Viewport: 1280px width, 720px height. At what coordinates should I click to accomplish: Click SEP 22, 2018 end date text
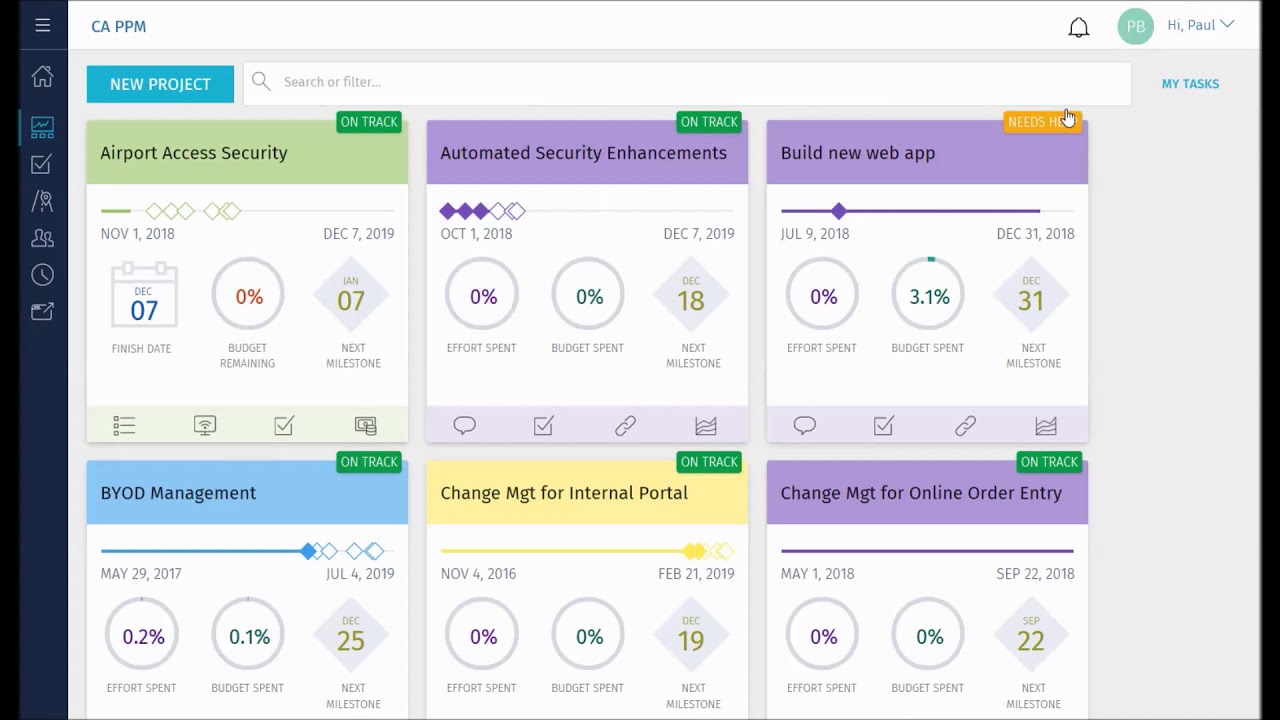(1035, 574)
